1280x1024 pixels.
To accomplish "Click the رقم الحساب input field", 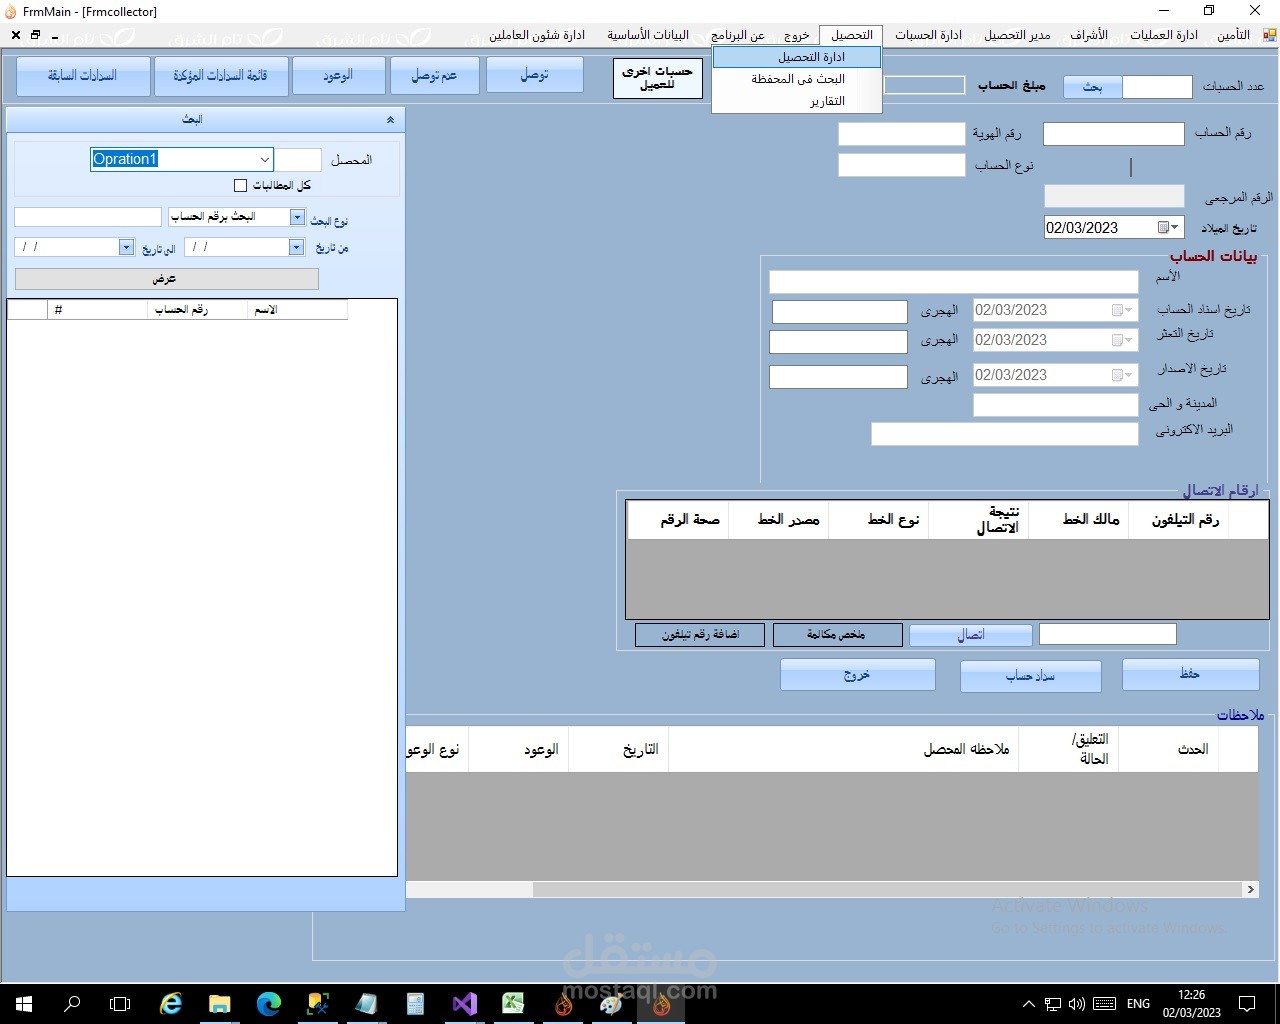I will pyautogui.click(x=1114, y=134).
